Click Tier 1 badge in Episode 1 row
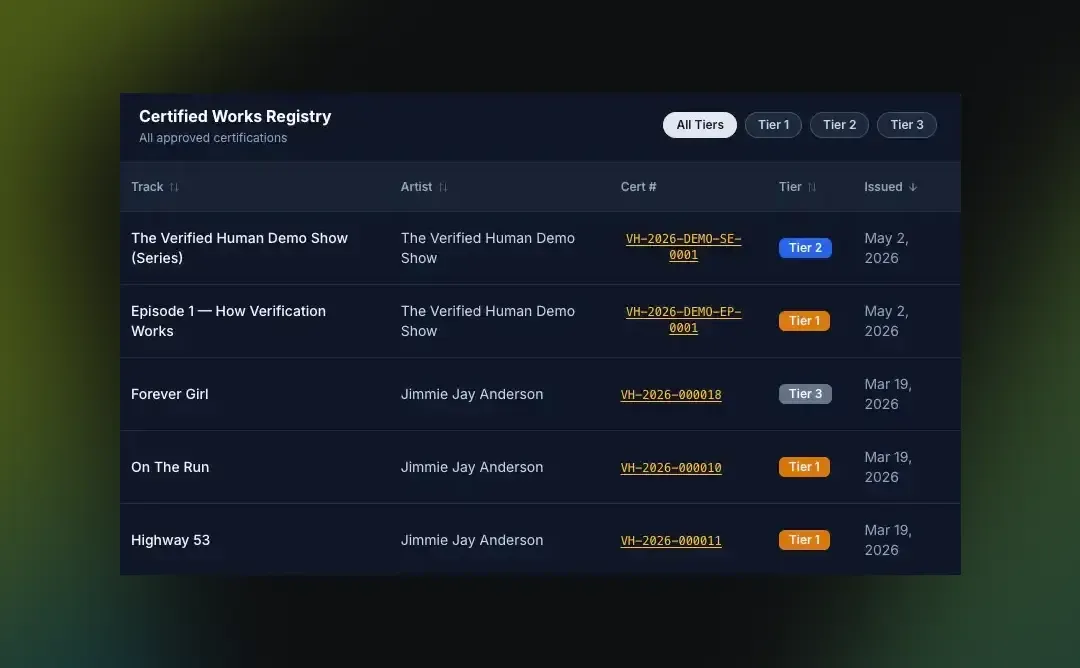The image size is (1080, 668). pos(804,321)
